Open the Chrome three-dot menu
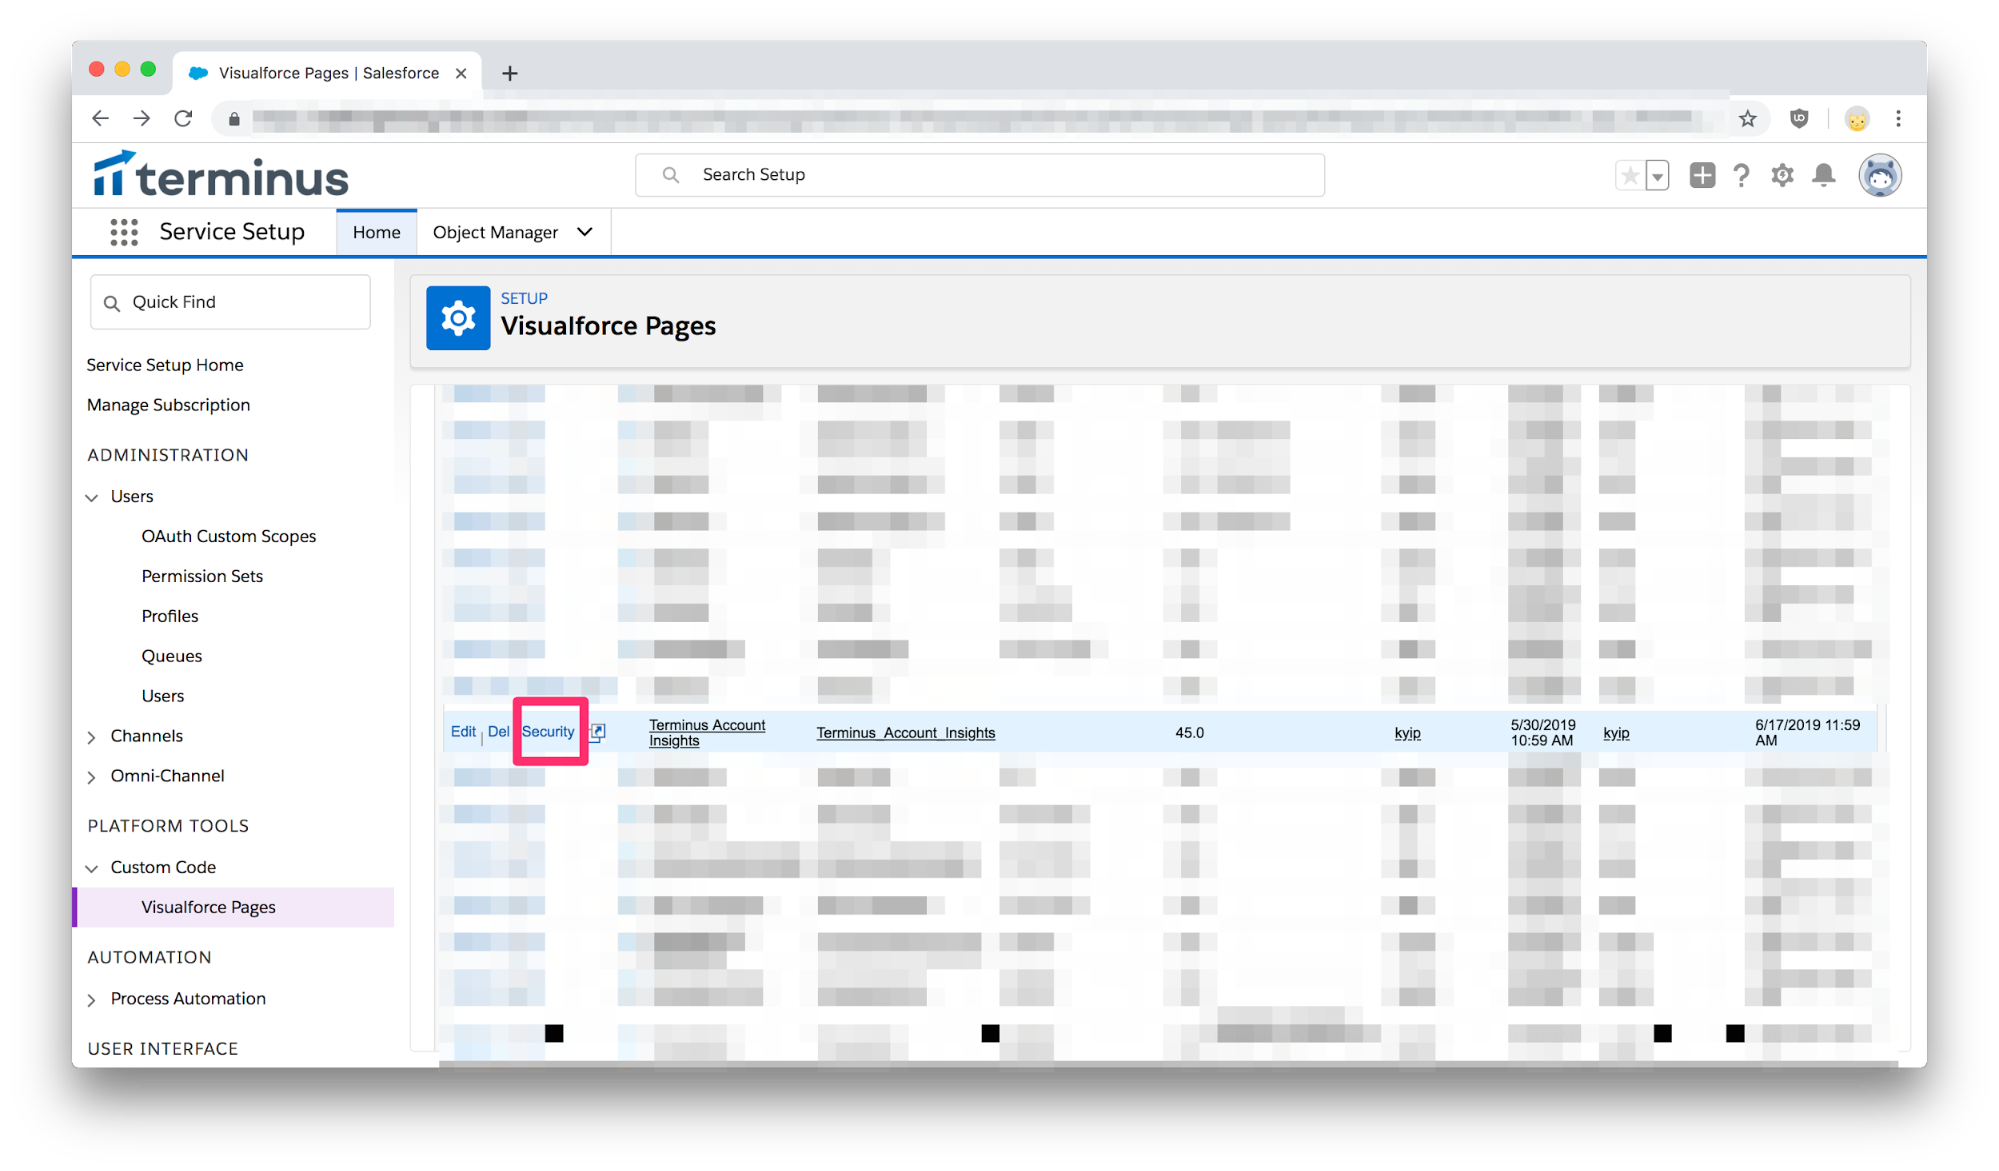This screenshot has height=1171, width=1999. [x=1898, y=119]
